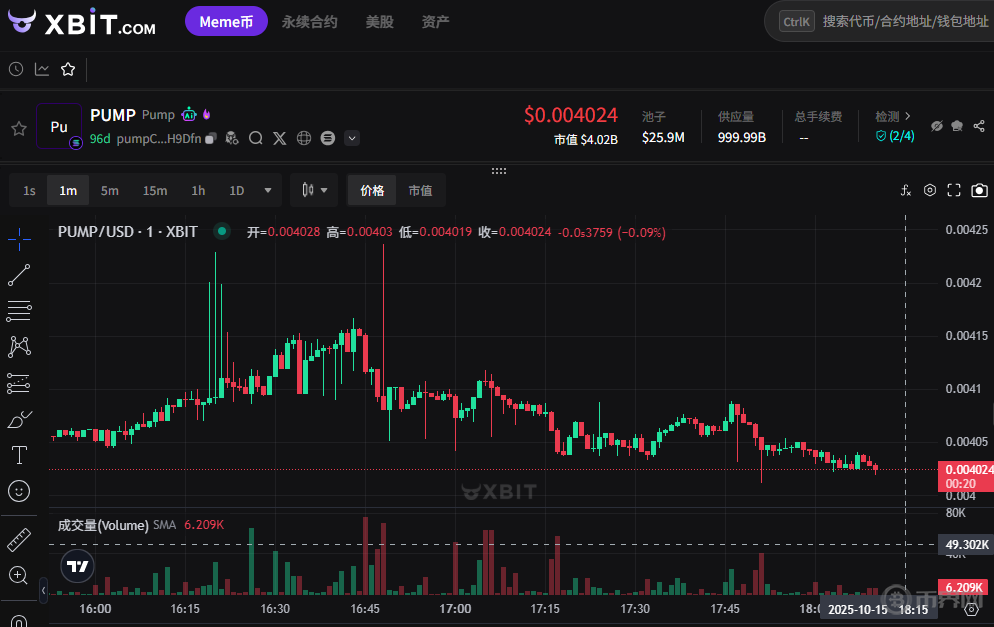Go to 永续合约 section
Viewport: 994px width, 627px height.
click(x=309, y=22)
